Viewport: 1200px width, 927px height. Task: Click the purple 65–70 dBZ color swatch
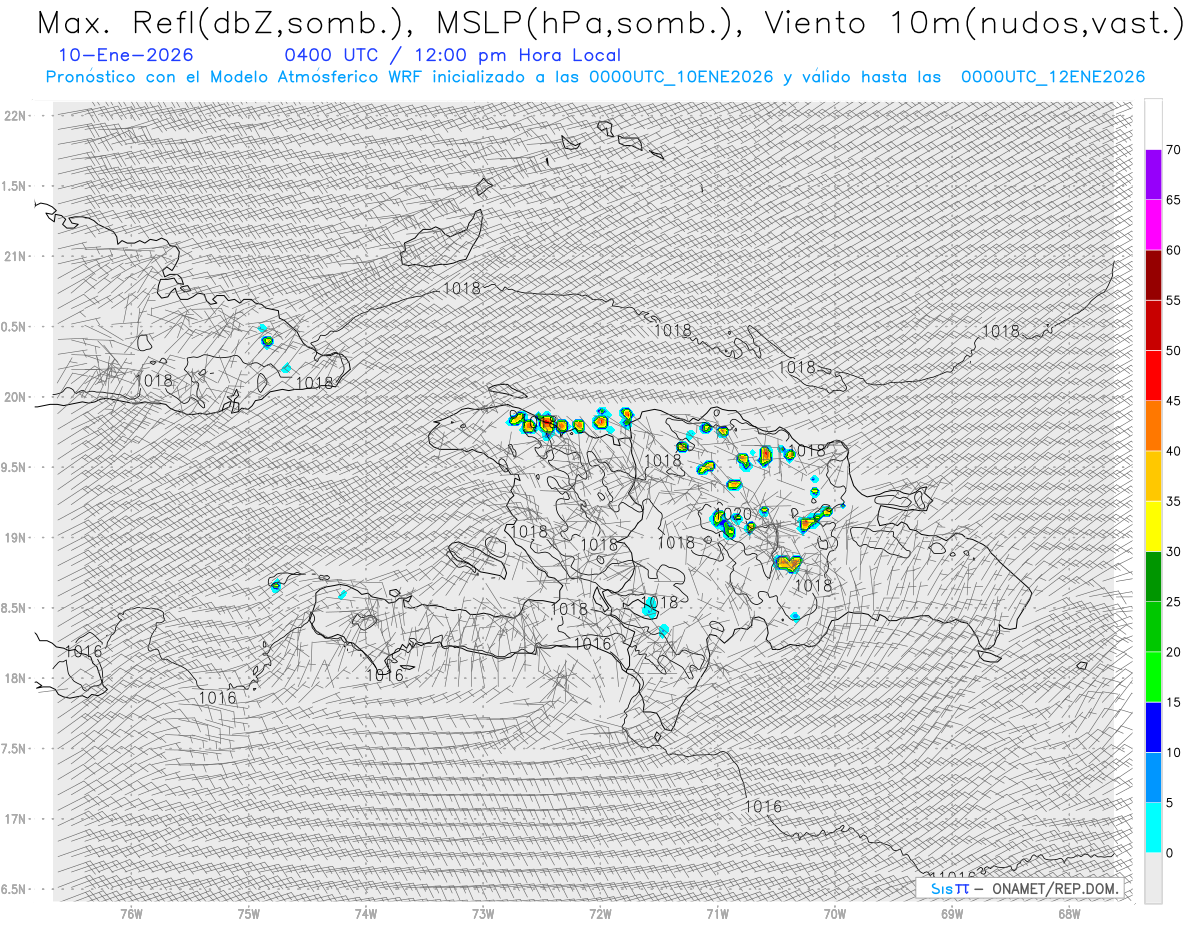point(1153,175)
